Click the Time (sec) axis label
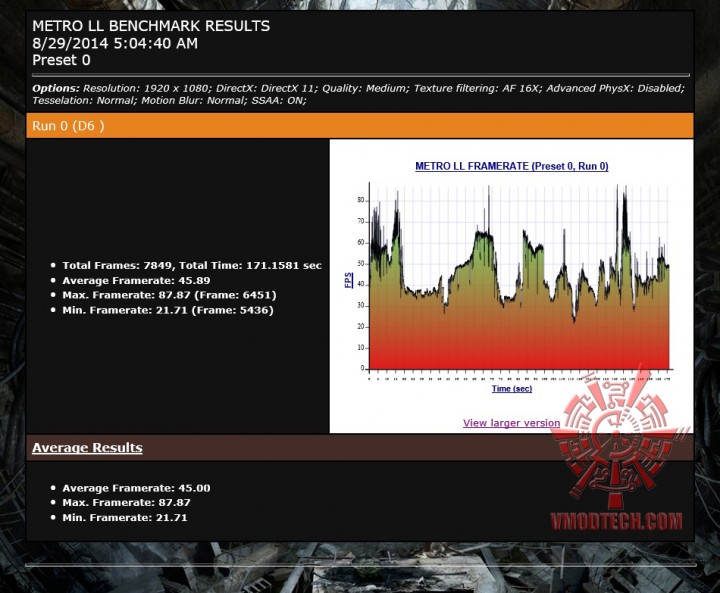The image size is (720, 593). [512, 389]
